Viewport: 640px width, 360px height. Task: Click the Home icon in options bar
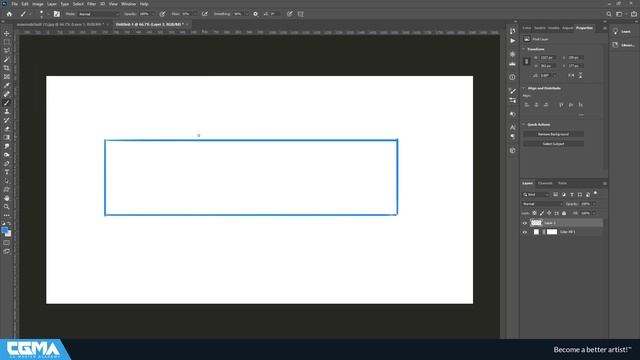9,14
